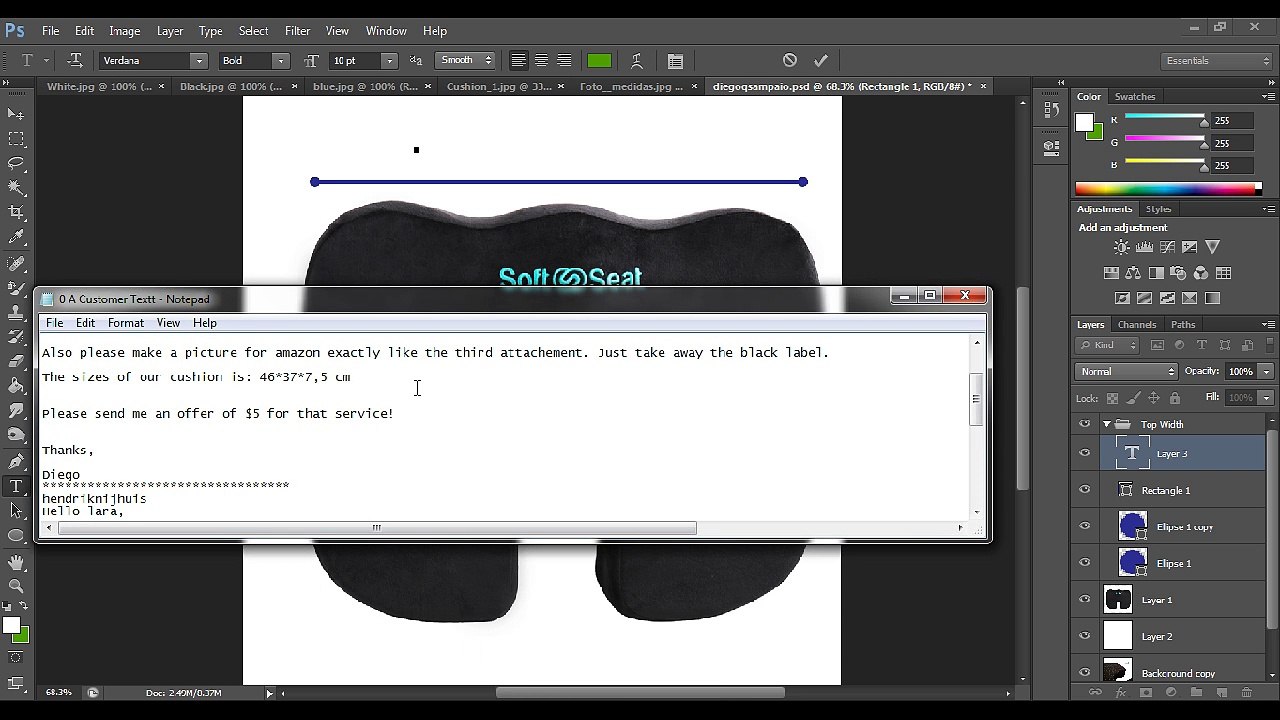Image resolution: width=1280 pixels, height=720 pixels.
Task: Add a Photo Filter adjustment
Action: [x=1178, y=273]
